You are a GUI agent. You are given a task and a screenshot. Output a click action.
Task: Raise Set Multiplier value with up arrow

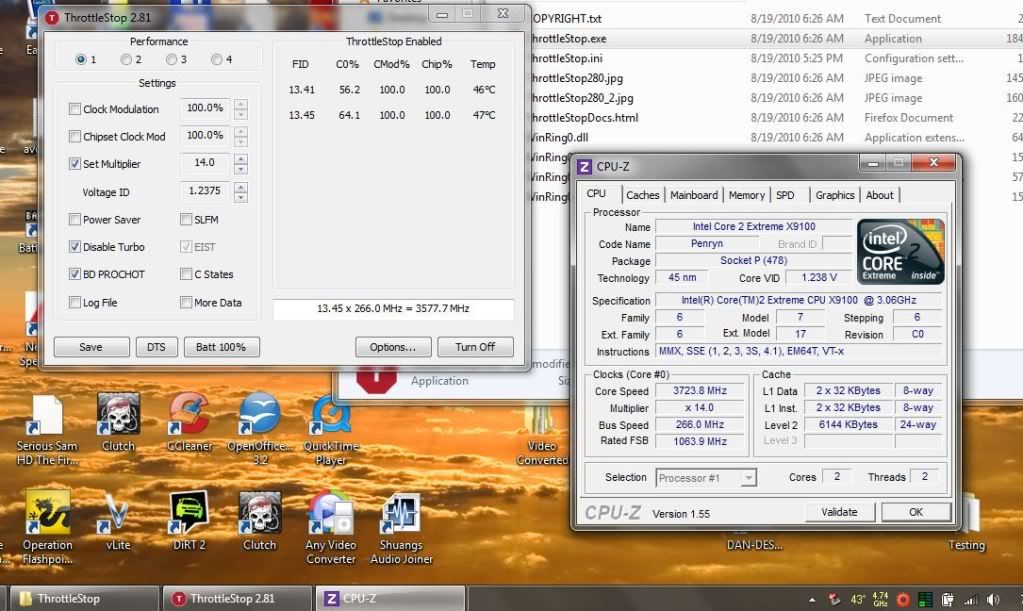pos(241,158)
